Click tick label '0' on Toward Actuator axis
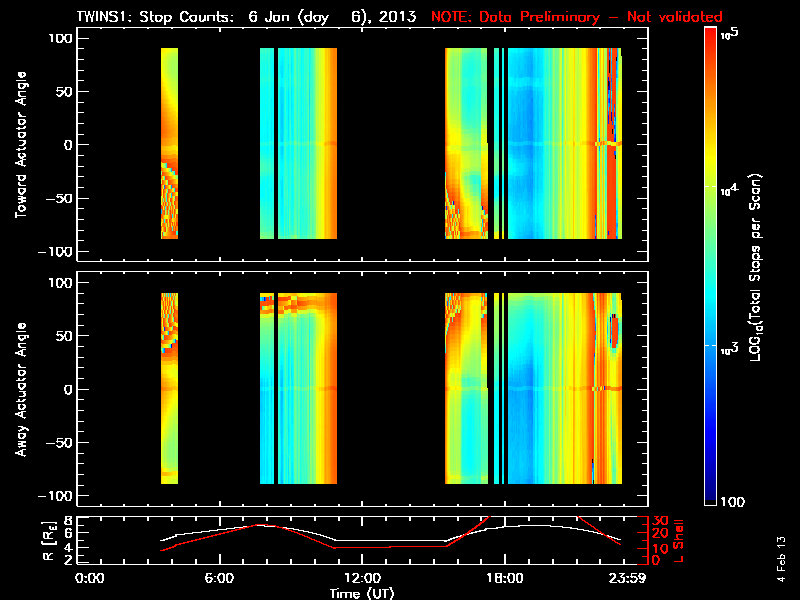The height and width of the screenshot is (600, 800). click(69, 145)
